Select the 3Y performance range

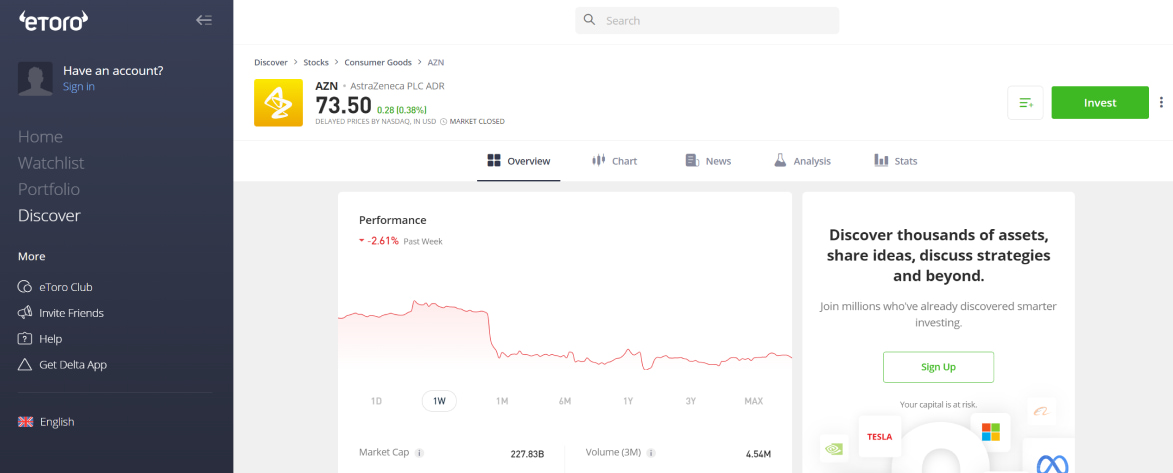(690, 401)
